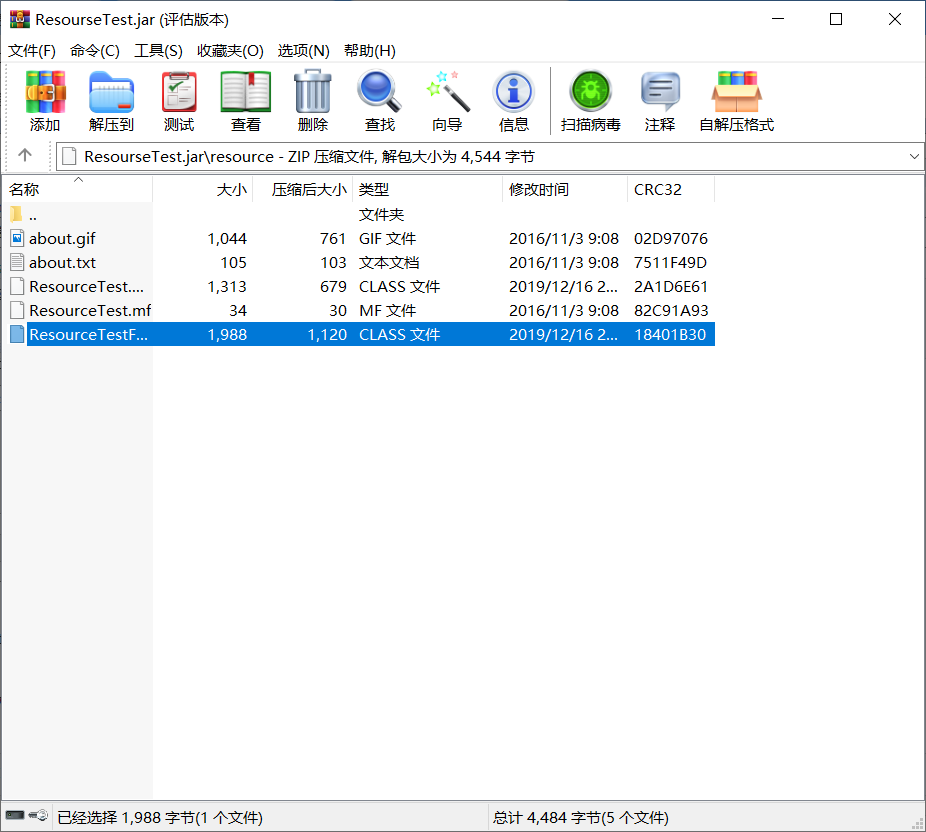Select the 解压到 (Extract To) icon

pos(111,99)
